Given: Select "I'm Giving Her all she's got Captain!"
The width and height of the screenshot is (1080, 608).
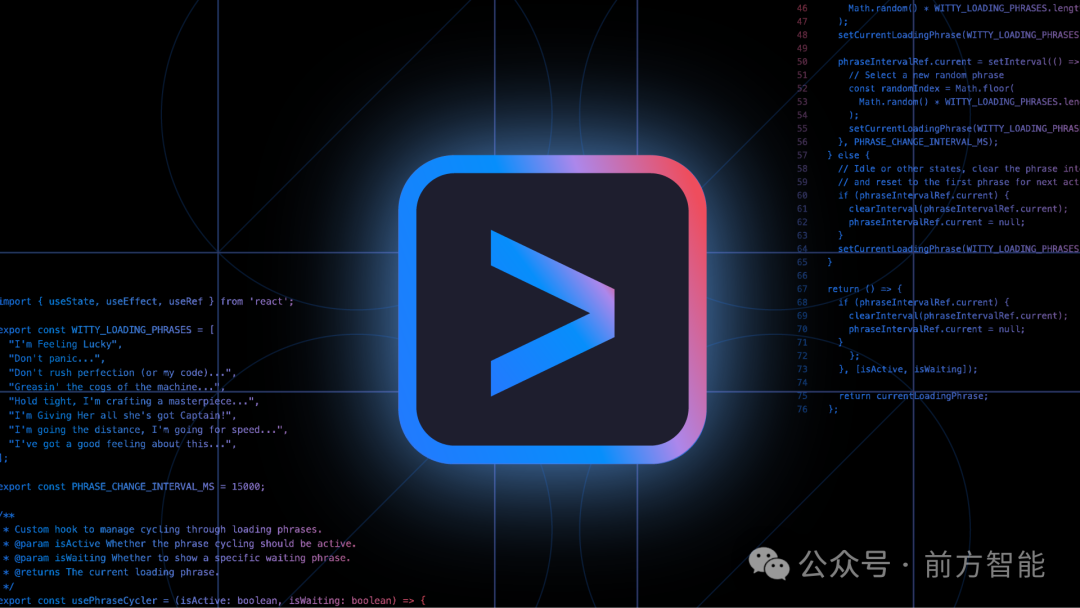Looking at the screenshot, I should [x=122, y=416].
